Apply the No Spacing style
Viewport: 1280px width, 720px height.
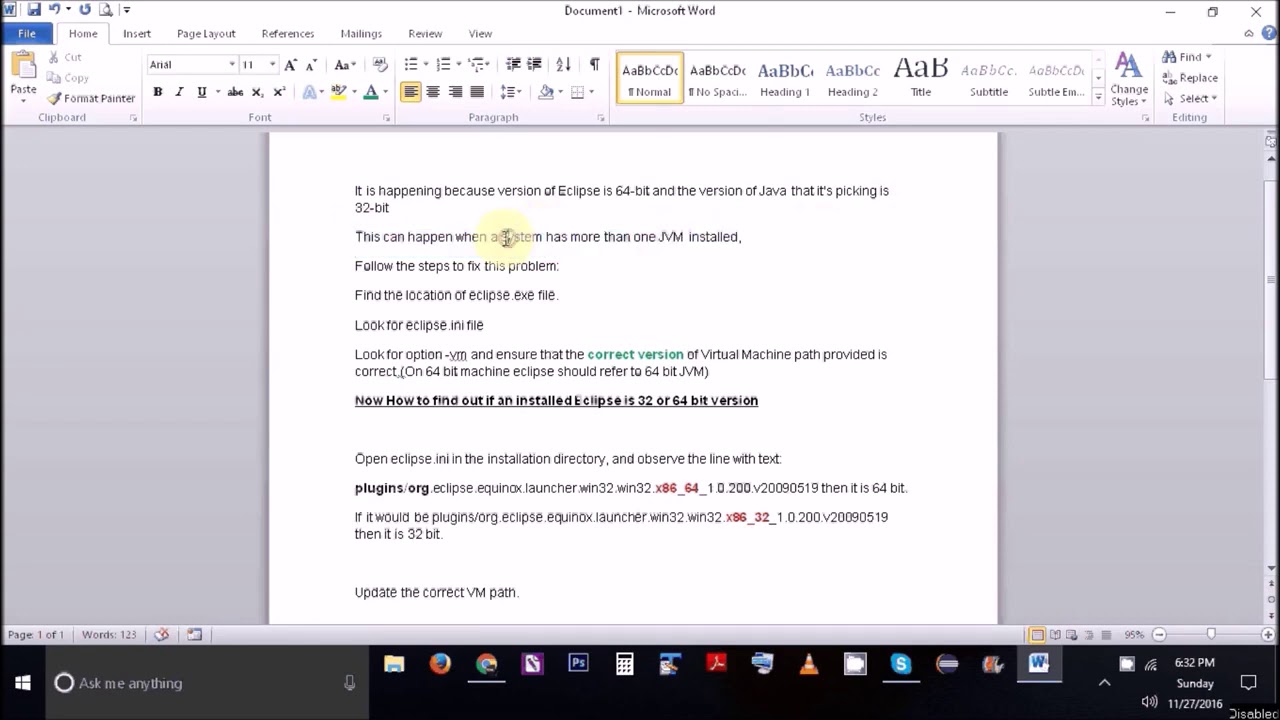point(718,78)
